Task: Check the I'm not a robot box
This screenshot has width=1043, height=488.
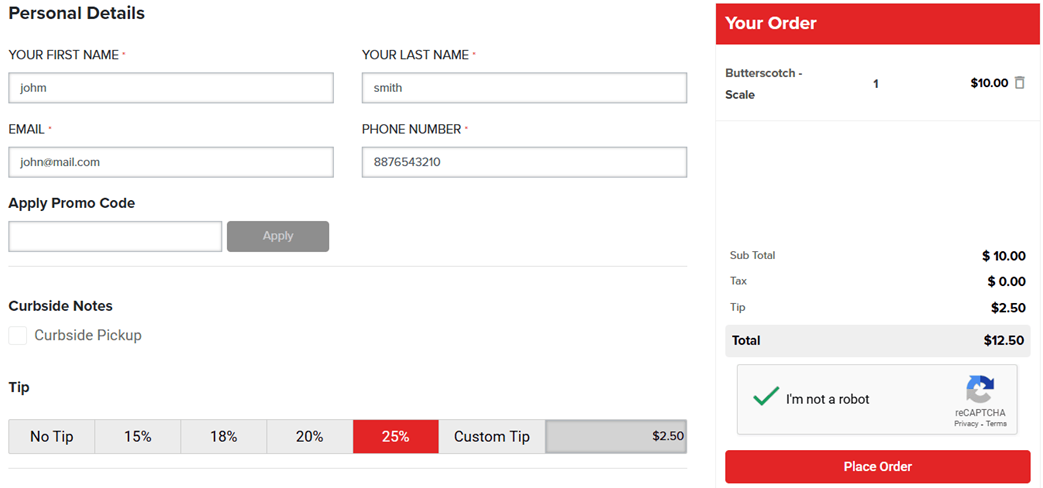Action: [766, 398]
